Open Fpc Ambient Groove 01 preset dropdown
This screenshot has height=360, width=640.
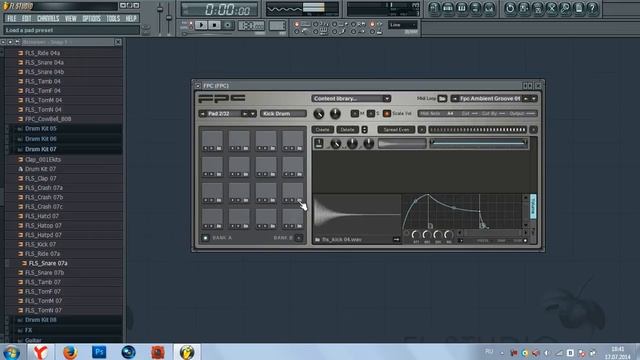533,98
